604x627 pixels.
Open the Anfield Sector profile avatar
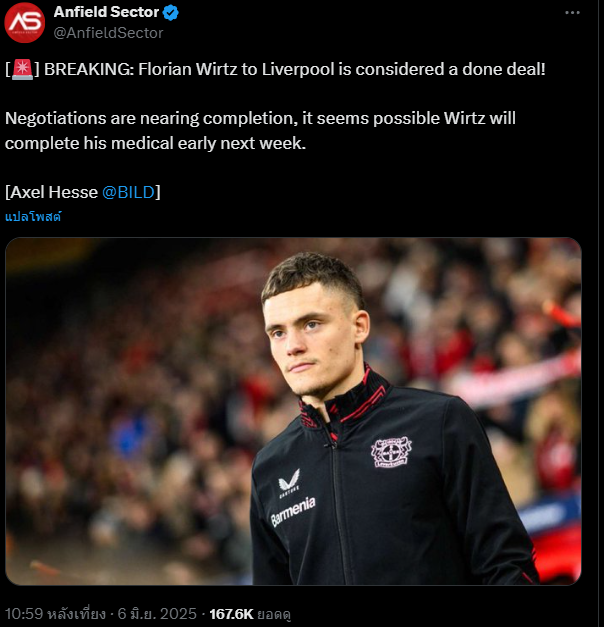click(24, 22)
